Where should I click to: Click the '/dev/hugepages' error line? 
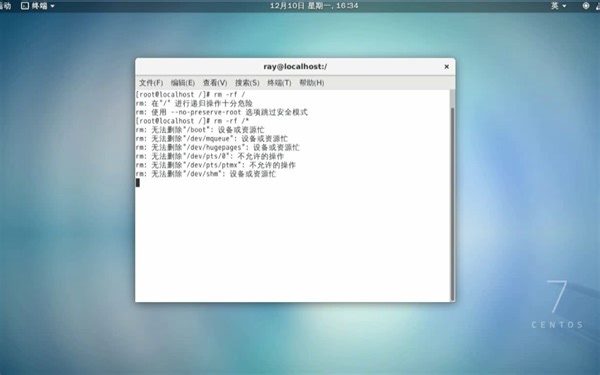[x=217, y=147]
